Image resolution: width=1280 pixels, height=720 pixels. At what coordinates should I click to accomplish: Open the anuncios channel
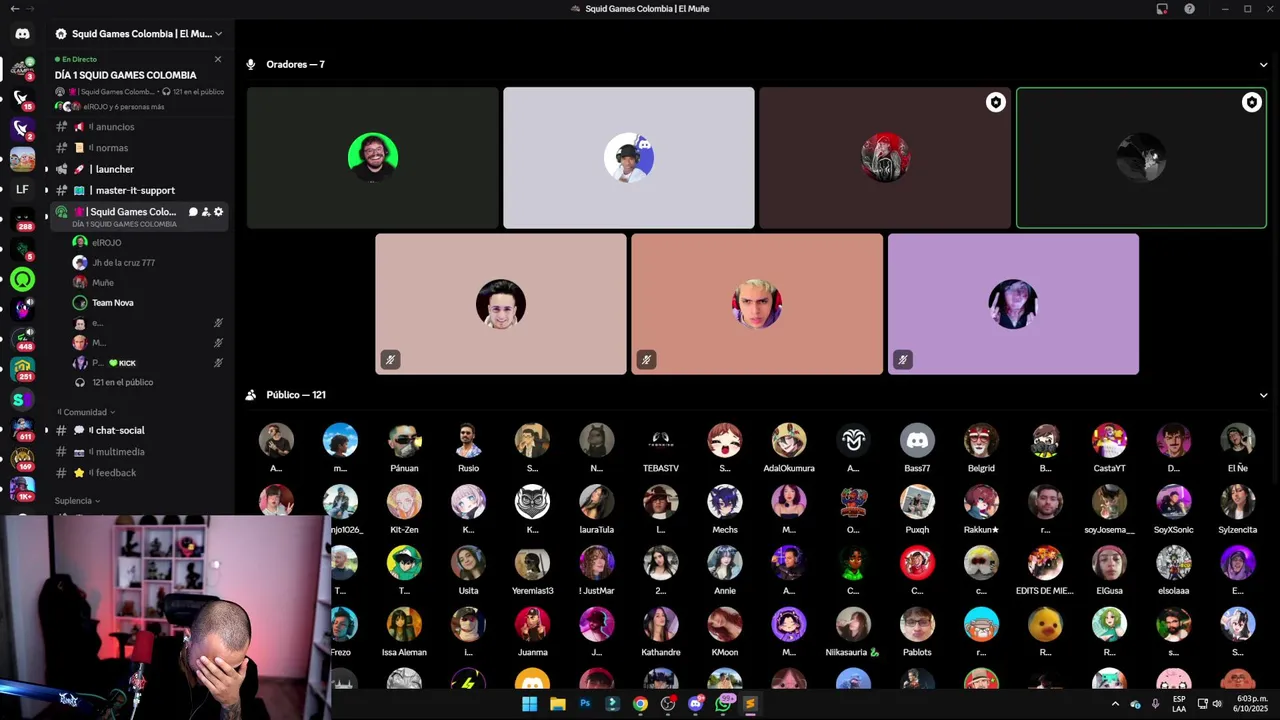pos(140,127)
